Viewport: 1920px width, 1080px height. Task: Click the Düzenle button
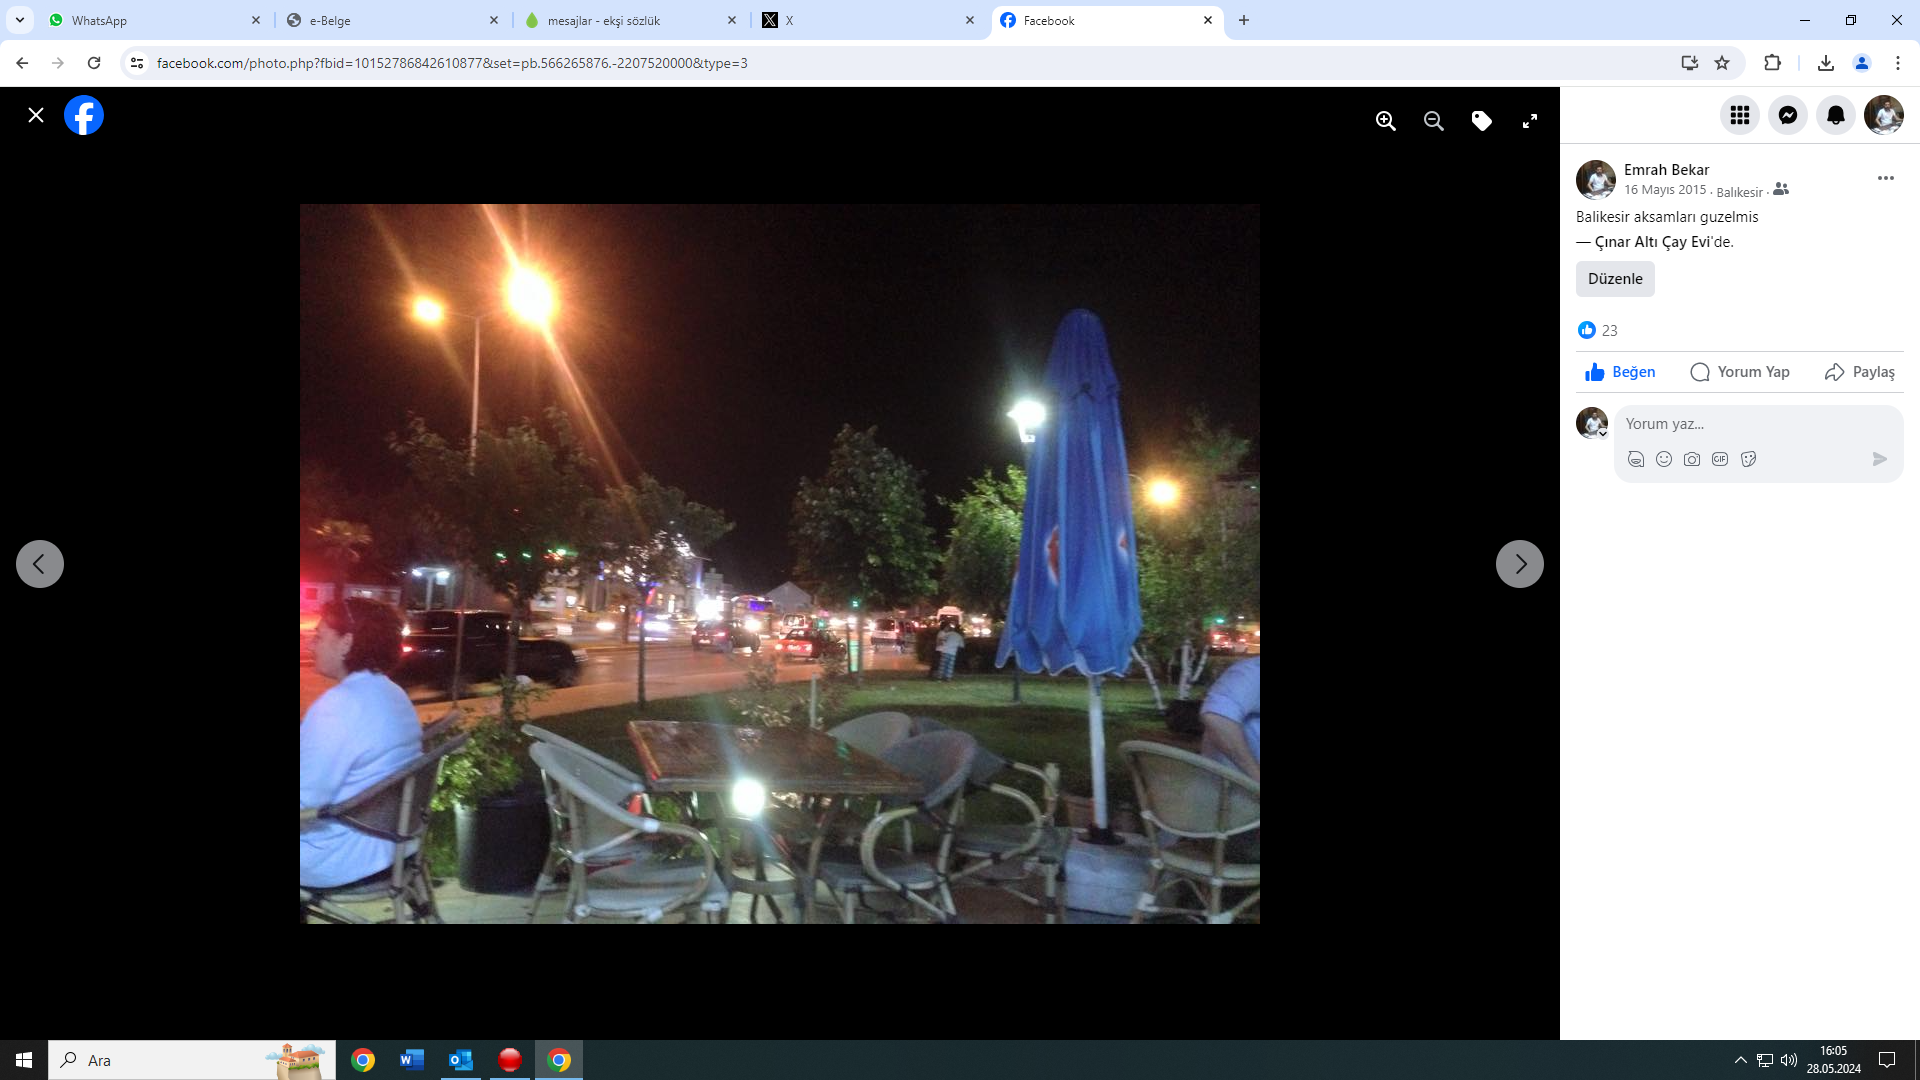(1615, 279)
